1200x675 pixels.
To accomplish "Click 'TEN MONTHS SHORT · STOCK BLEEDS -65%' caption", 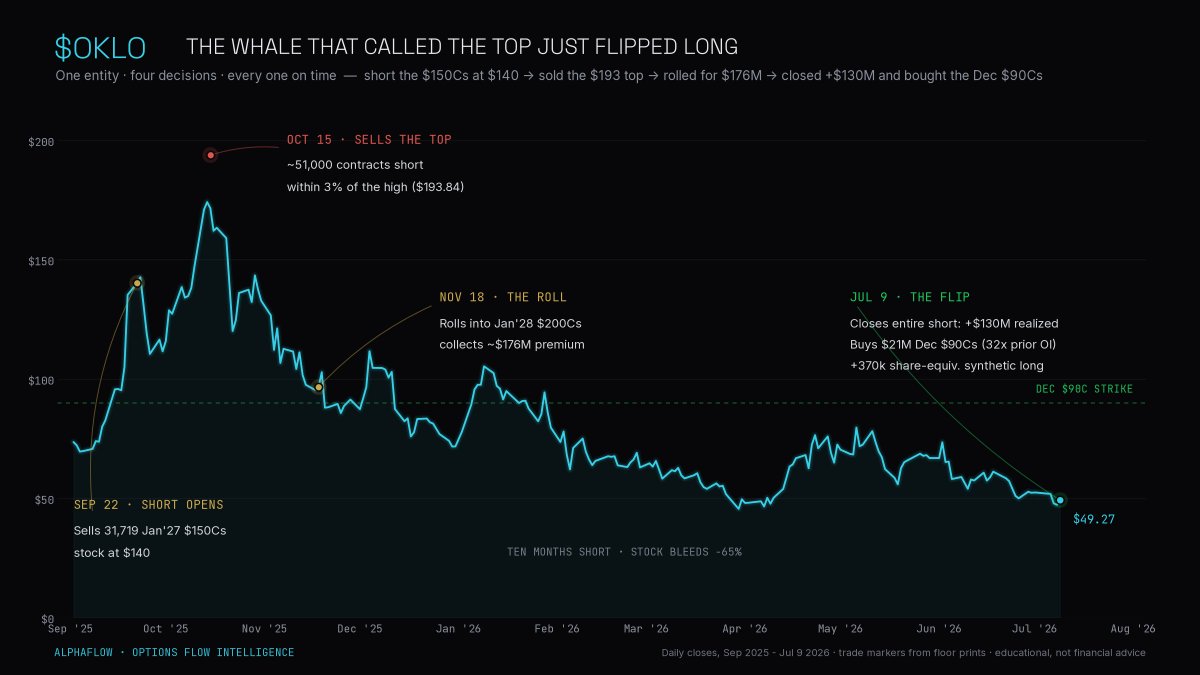I will (x=624, y=552).
